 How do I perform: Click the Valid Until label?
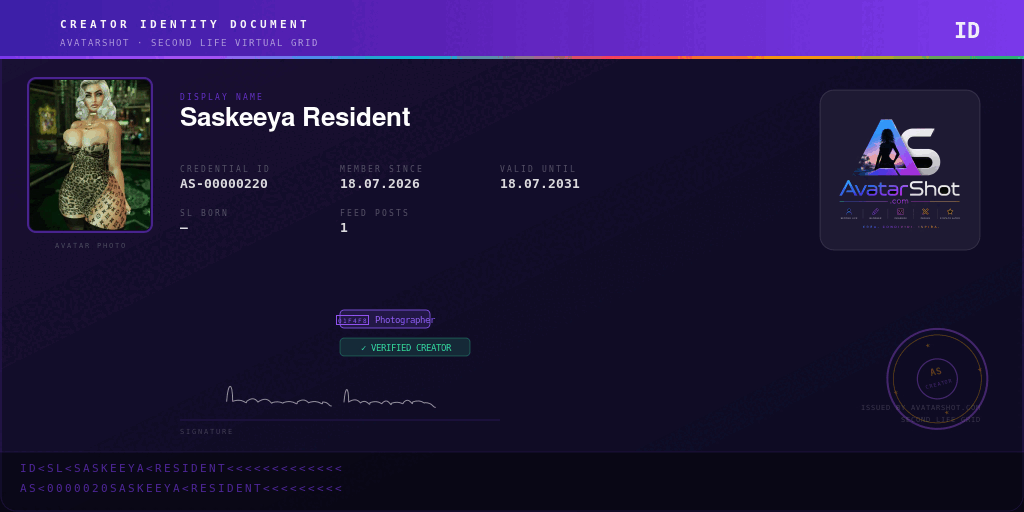(538, 168)
